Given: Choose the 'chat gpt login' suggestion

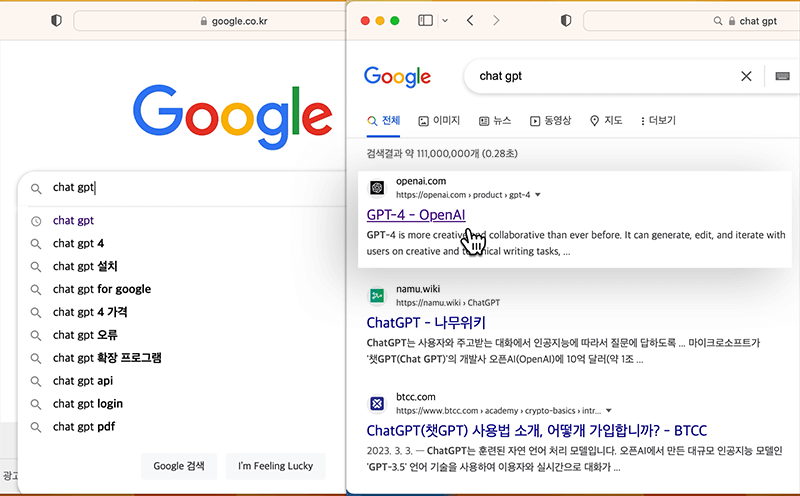Looking at the screenshot, I should pyautogui.click(x=88, y=404).
